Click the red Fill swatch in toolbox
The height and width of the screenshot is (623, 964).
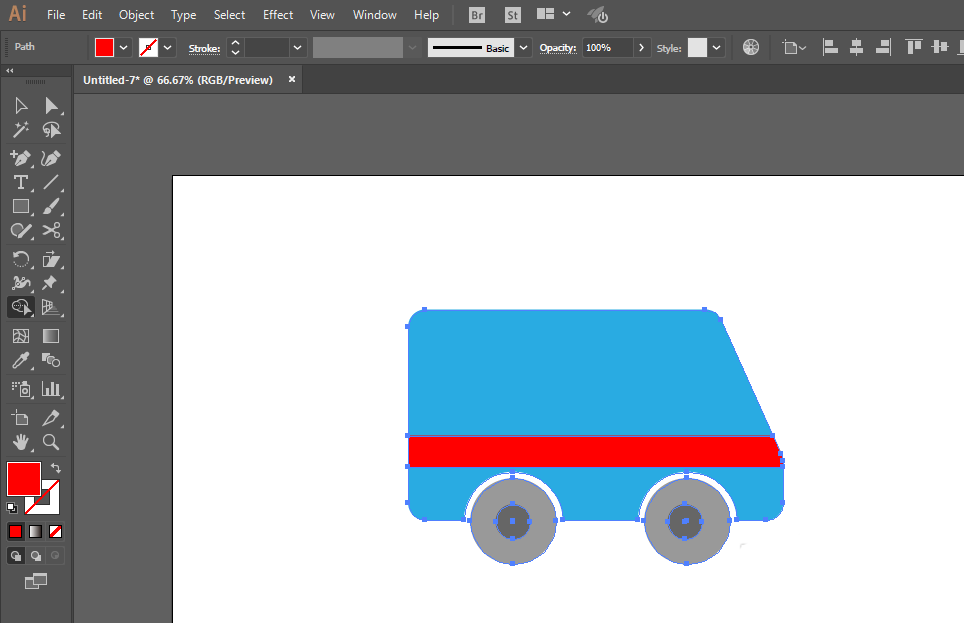[x=23, y=478]
